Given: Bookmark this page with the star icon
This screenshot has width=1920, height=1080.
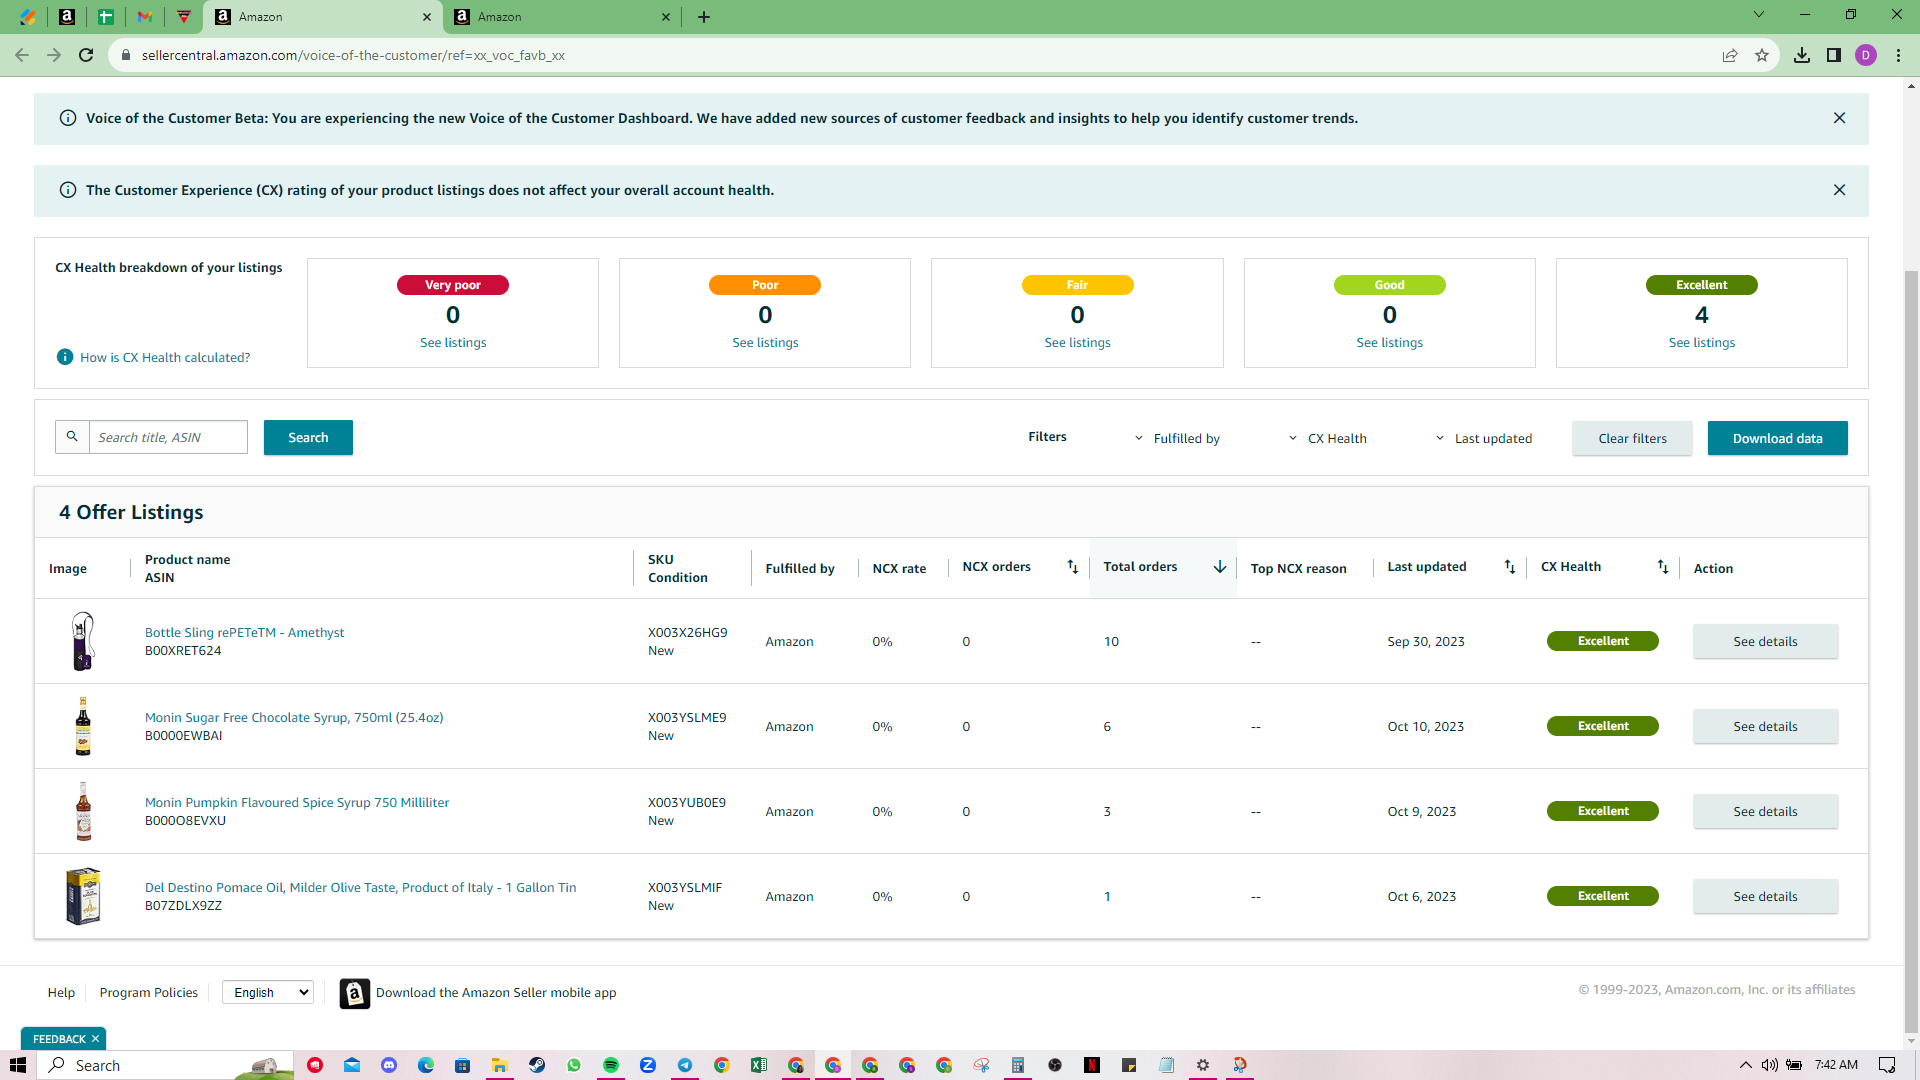Looking at the screenshot, I should coord(1762,55).
